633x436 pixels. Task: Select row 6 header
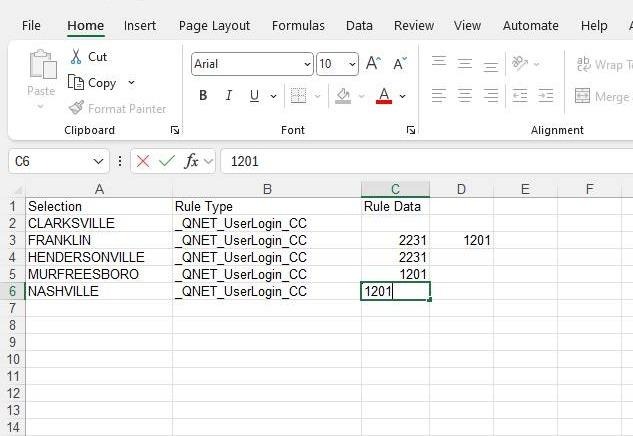click(13, 291)
